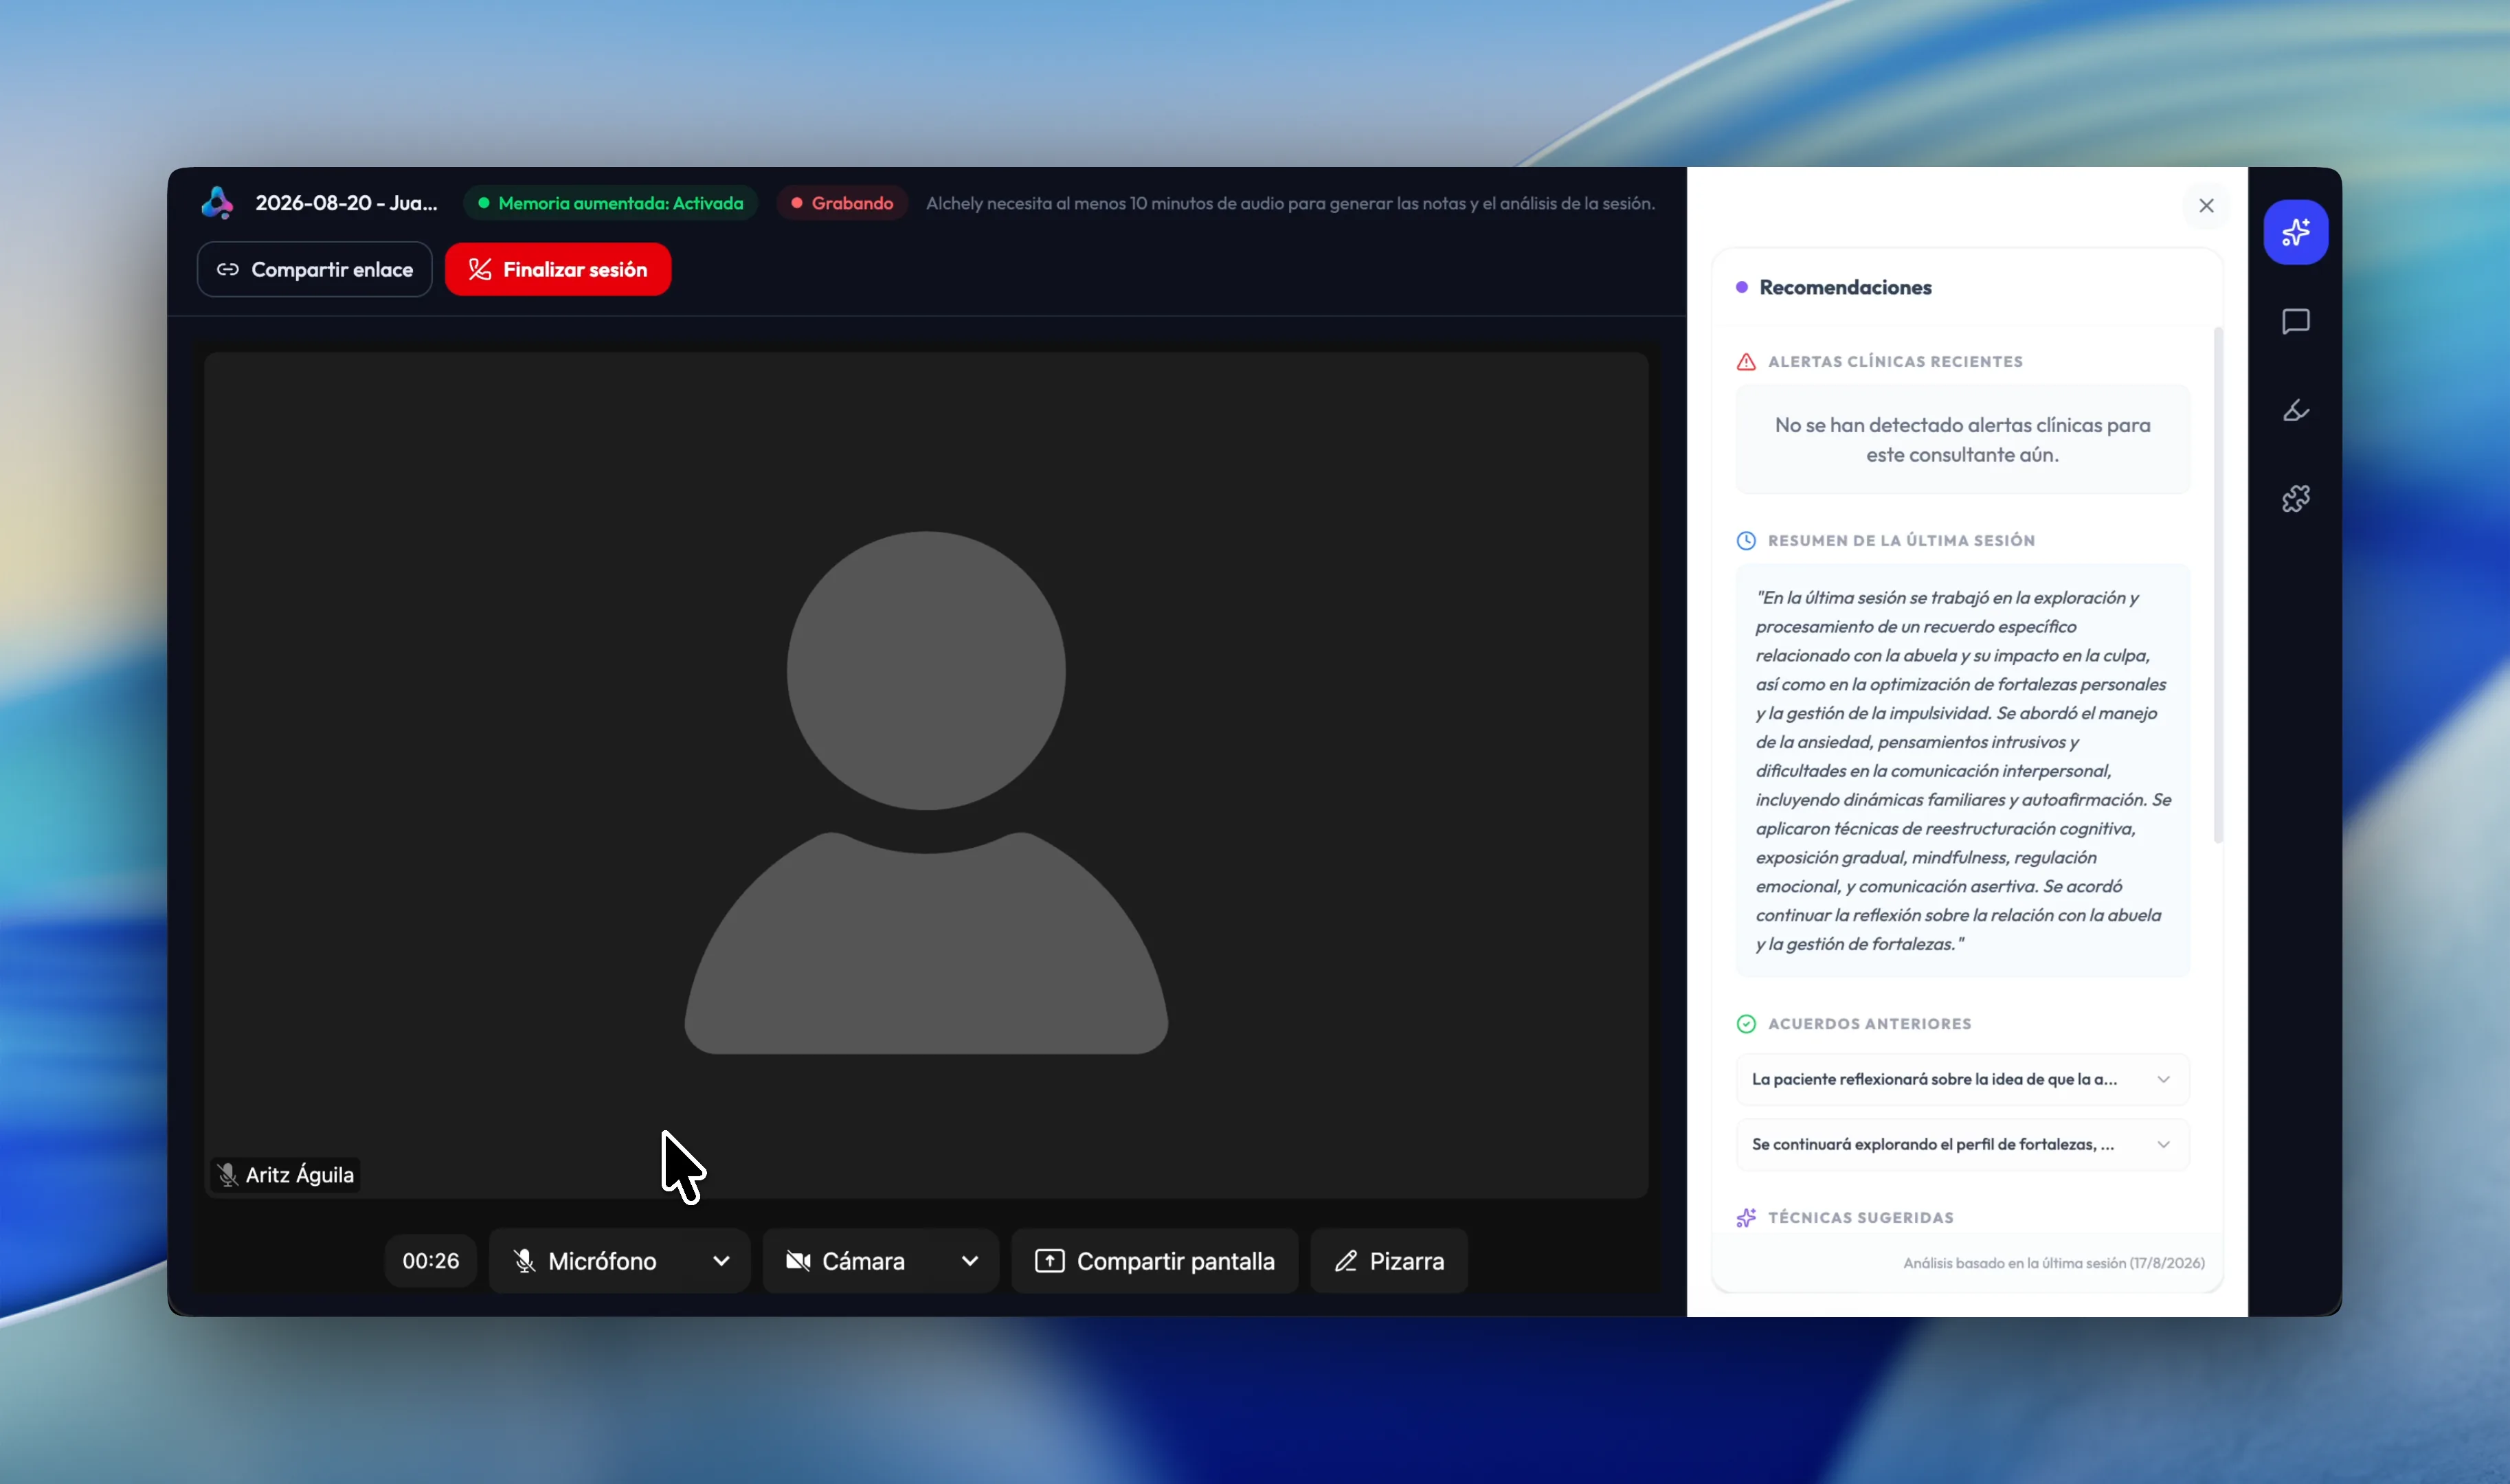Click Compartir enlace button
Viewport: 2510px width, 1484px height.
click(x=314, y=269)
